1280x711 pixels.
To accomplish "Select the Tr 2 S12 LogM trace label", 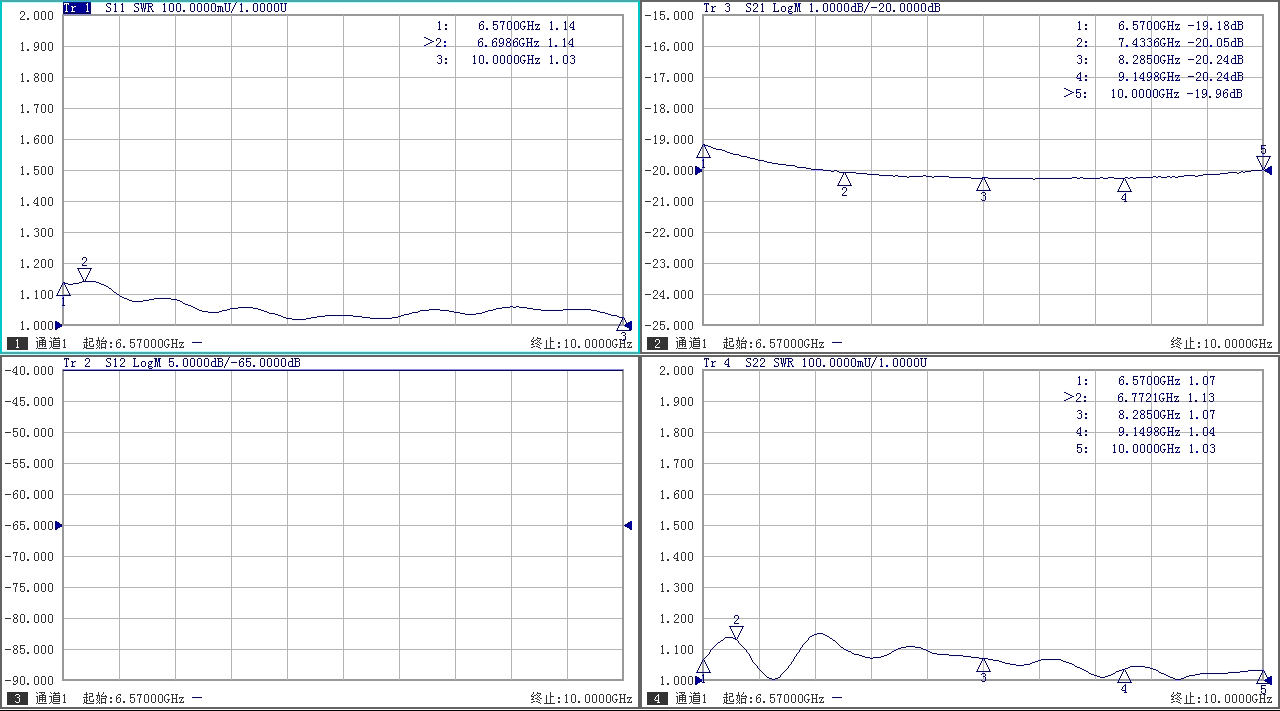I will coord(180,363).
